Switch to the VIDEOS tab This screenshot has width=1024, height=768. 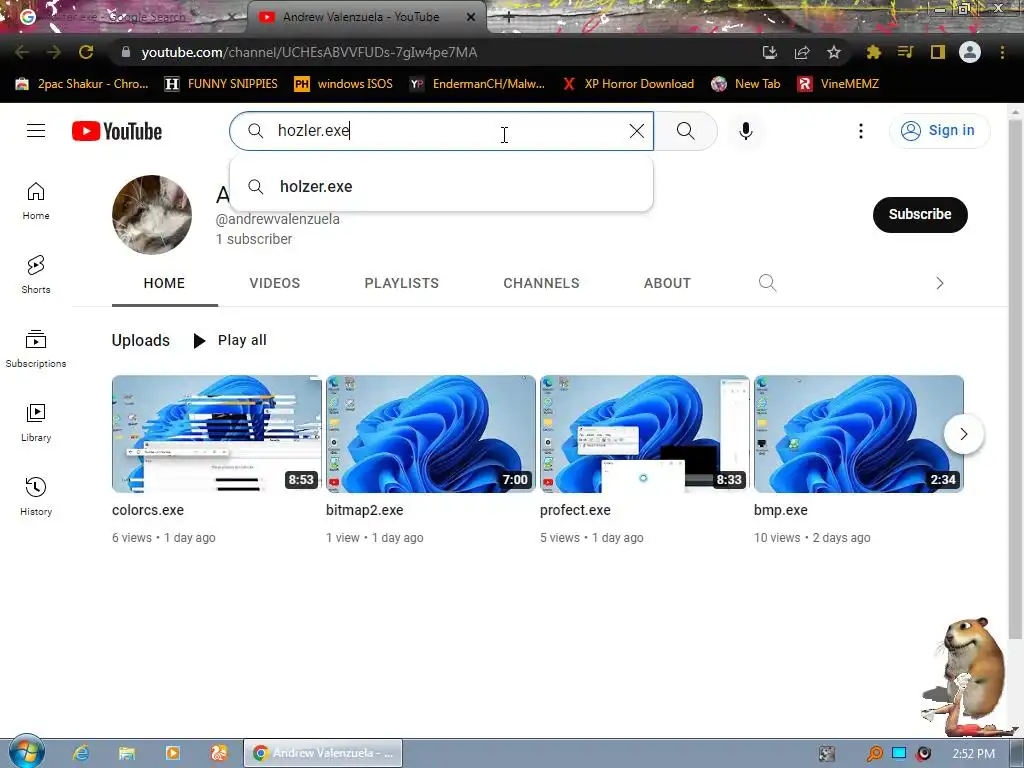coord(274,283)
